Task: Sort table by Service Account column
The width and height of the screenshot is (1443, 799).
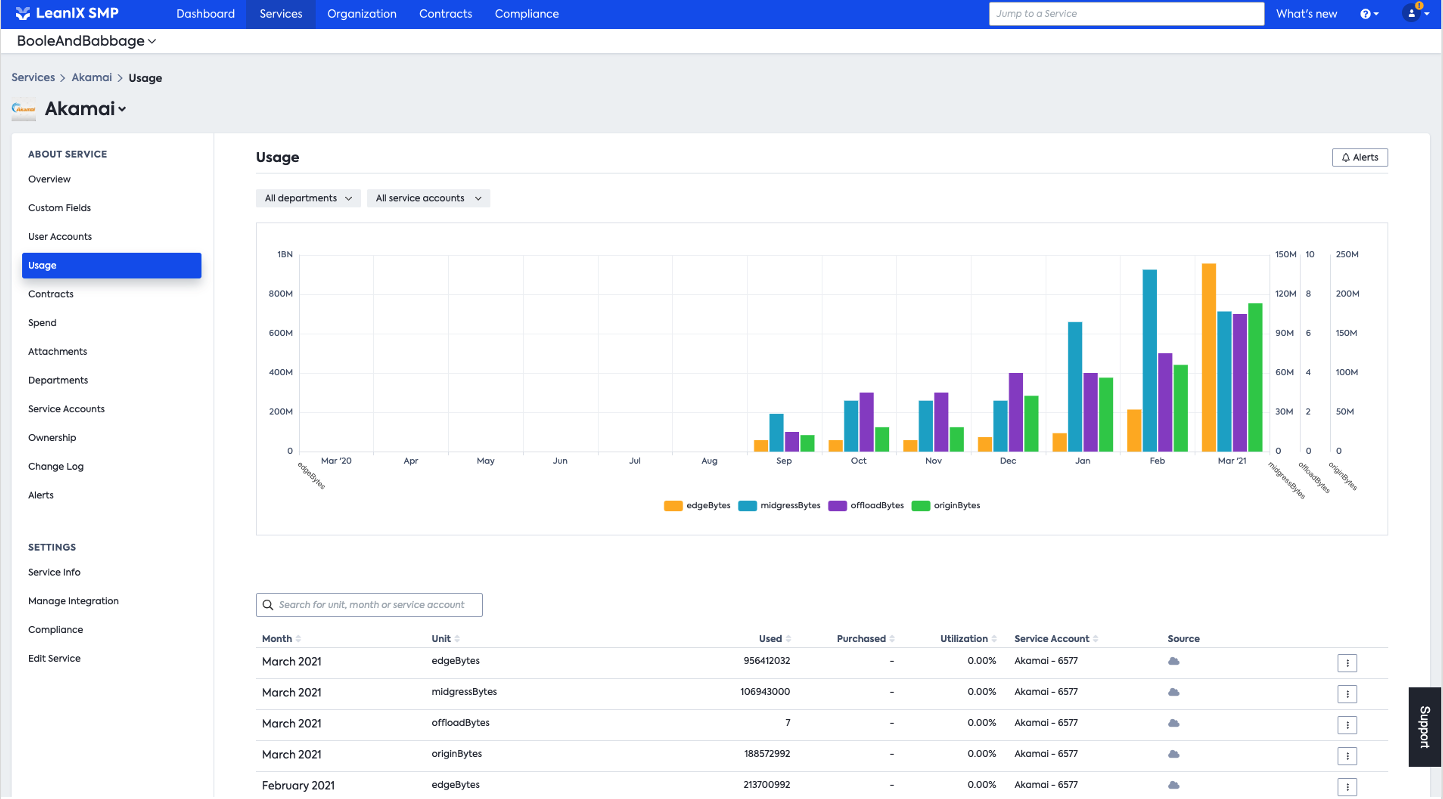Action: 1055,638
